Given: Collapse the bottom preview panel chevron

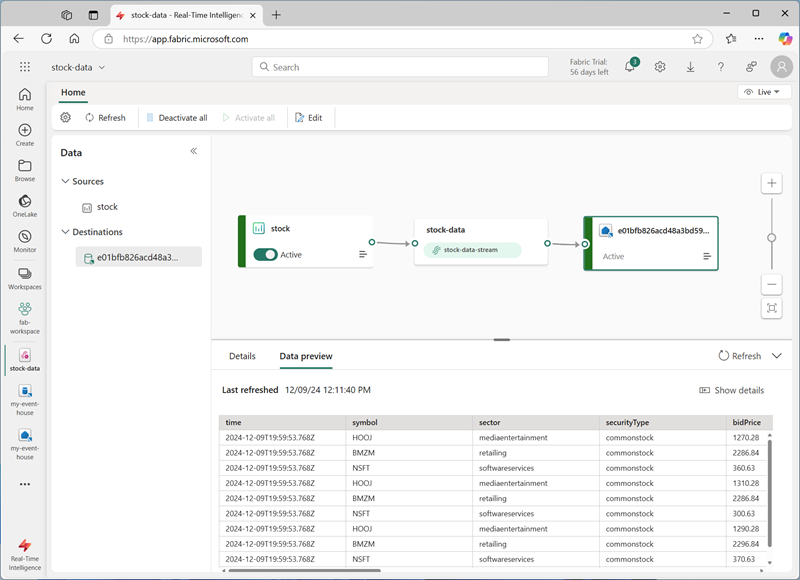Looking at the screenshot, I should pos(777,356).
